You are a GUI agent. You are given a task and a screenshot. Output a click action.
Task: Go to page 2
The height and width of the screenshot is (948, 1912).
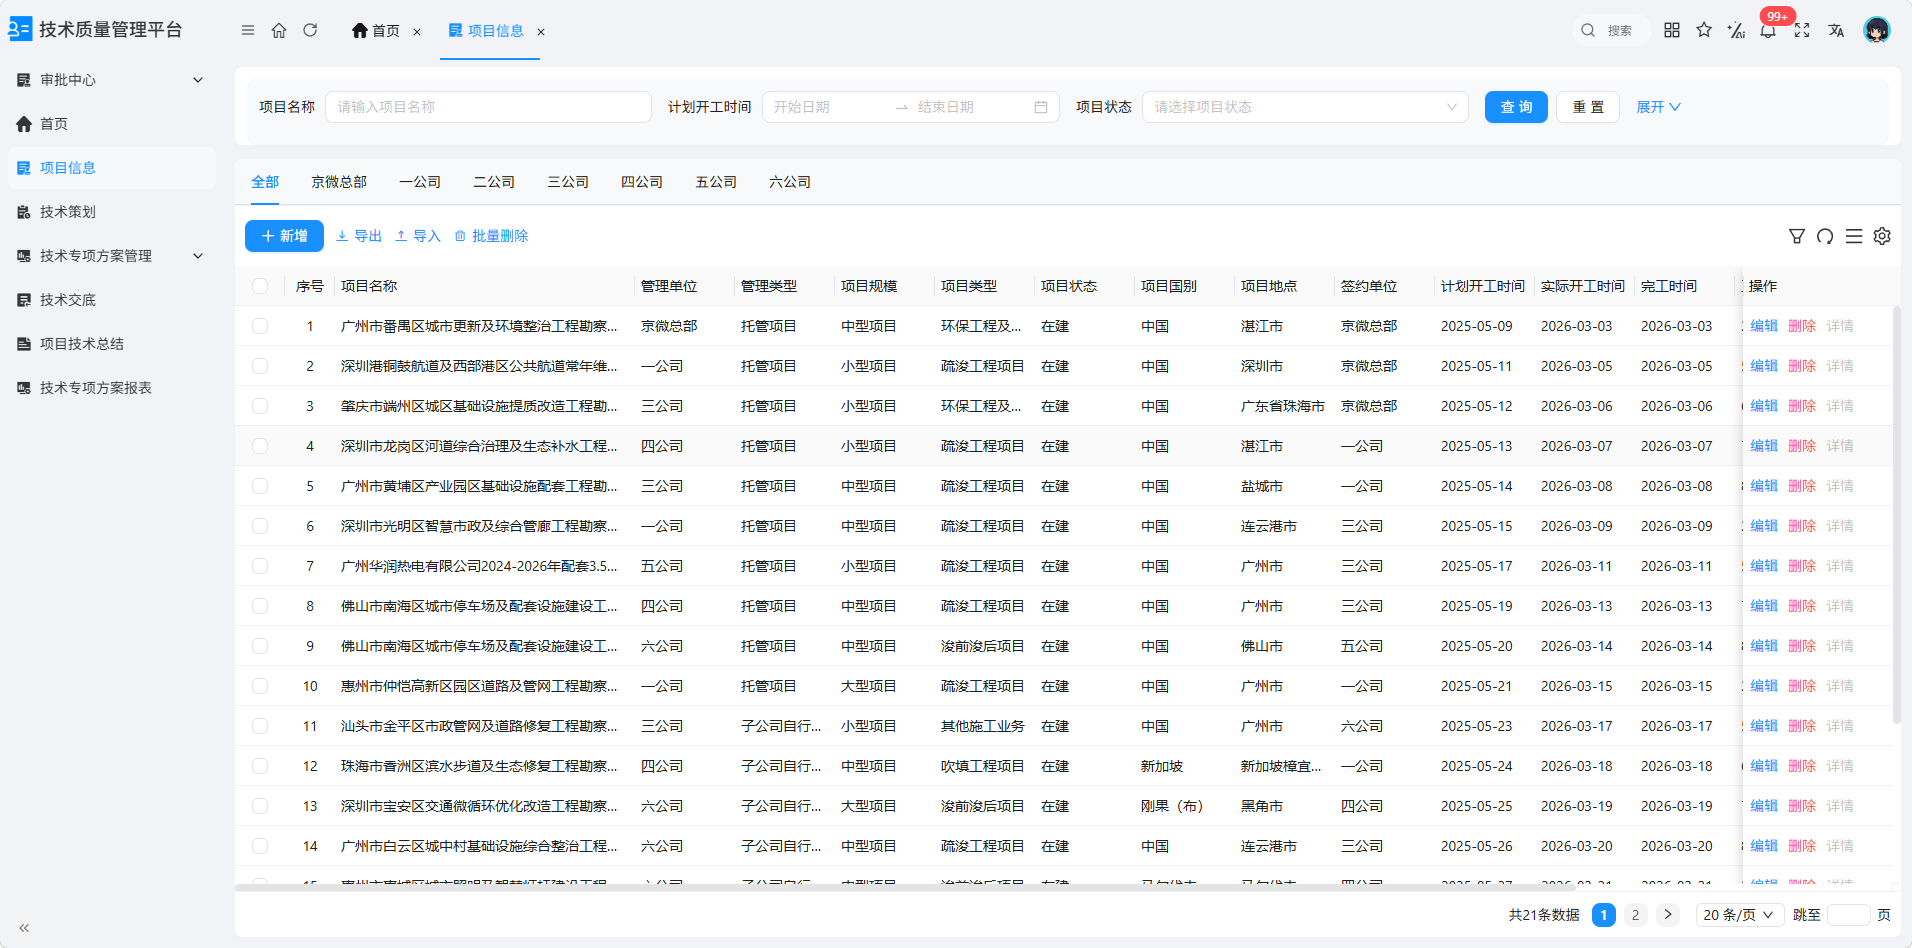(1636, 915)
